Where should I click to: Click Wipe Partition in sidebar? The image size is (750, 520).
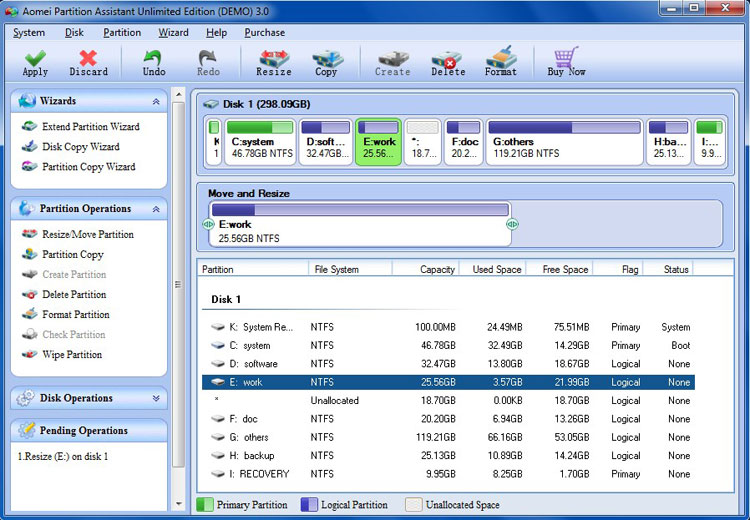click(x=71, y=355)
